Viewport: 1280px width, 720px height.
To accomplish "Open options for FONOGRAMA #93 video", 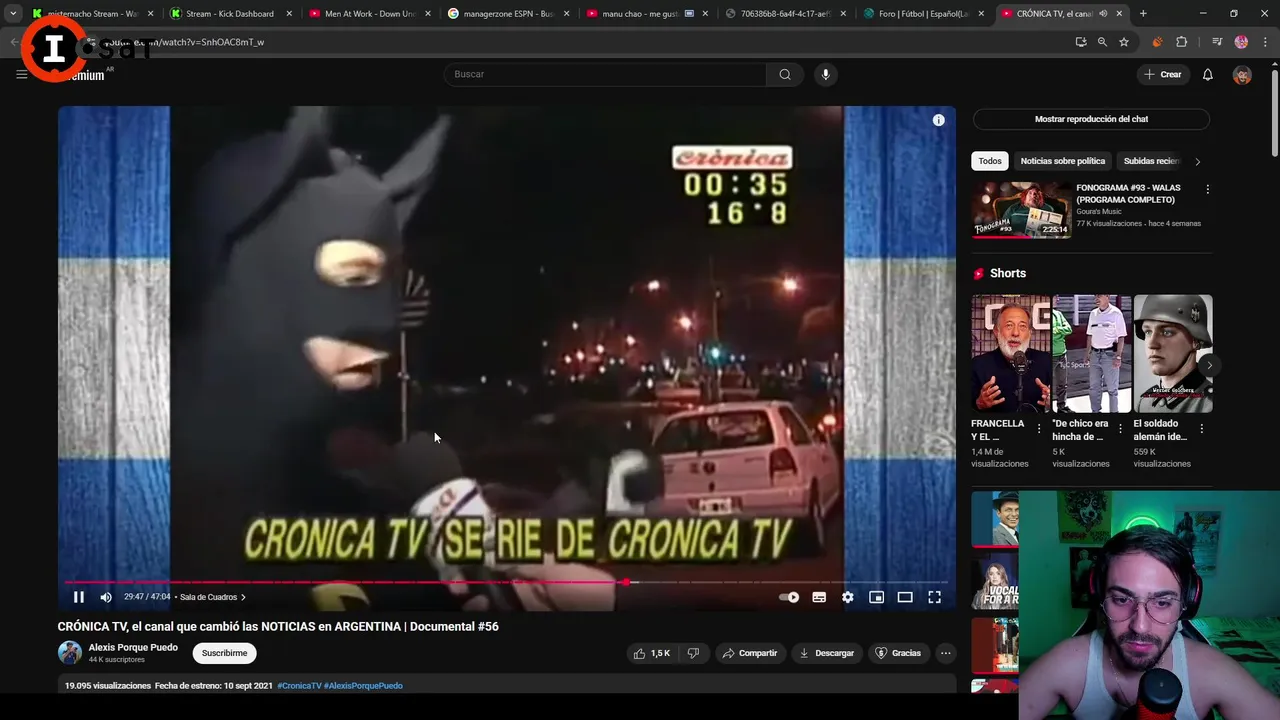I will [x=1207, y=189].
